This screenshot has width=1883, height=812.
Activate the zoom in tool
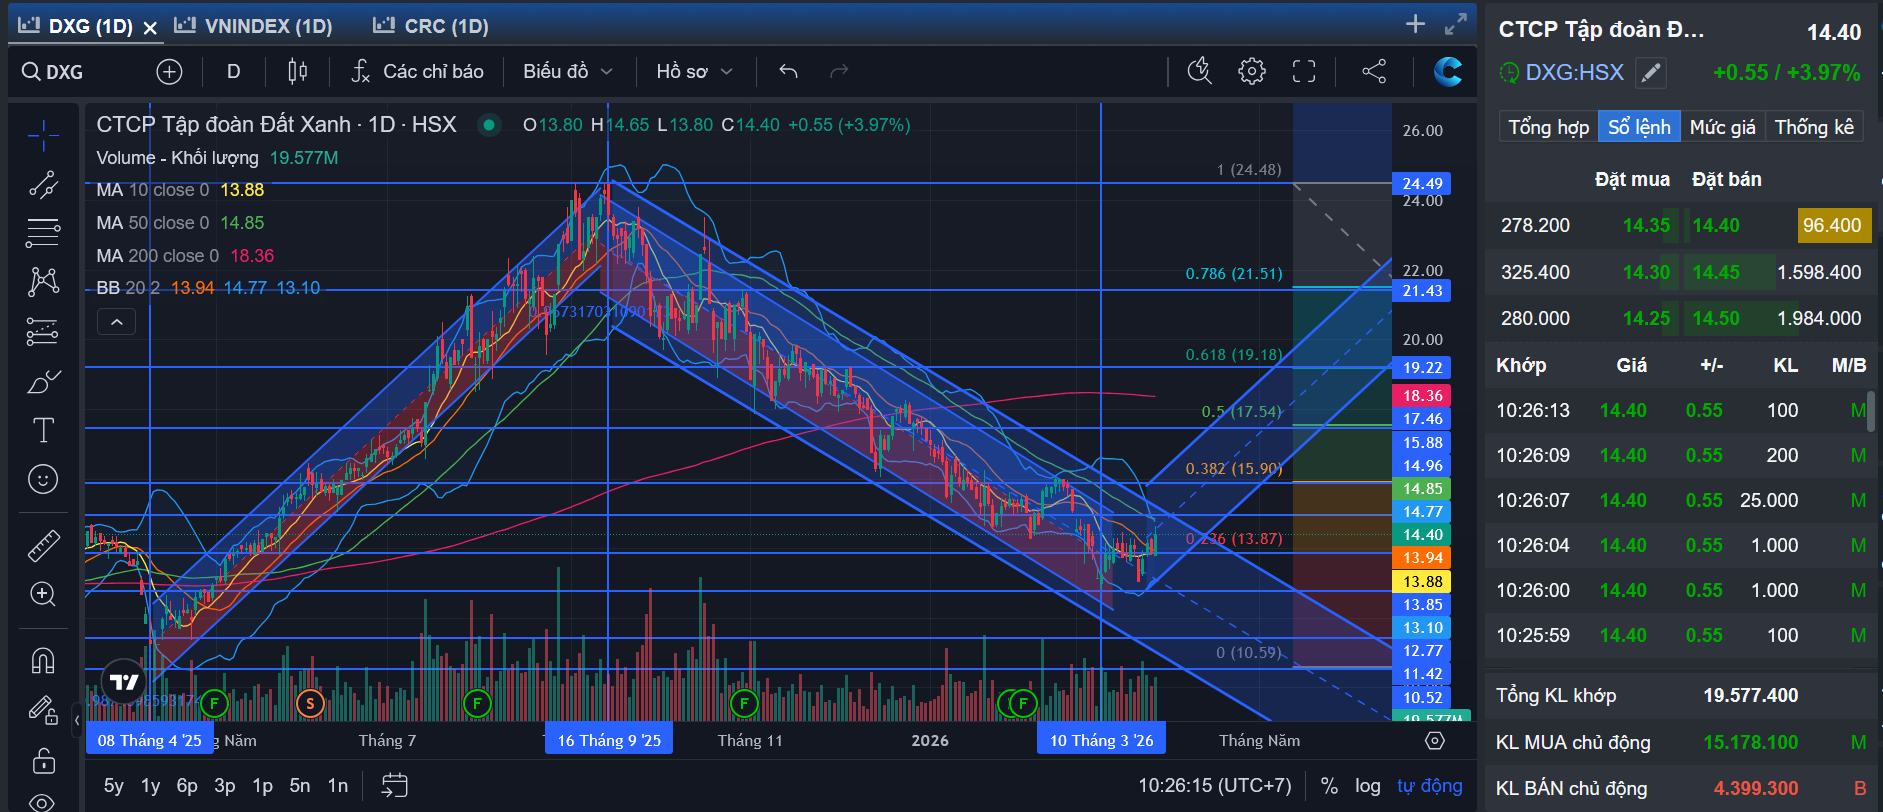click(x=43, y=594)
